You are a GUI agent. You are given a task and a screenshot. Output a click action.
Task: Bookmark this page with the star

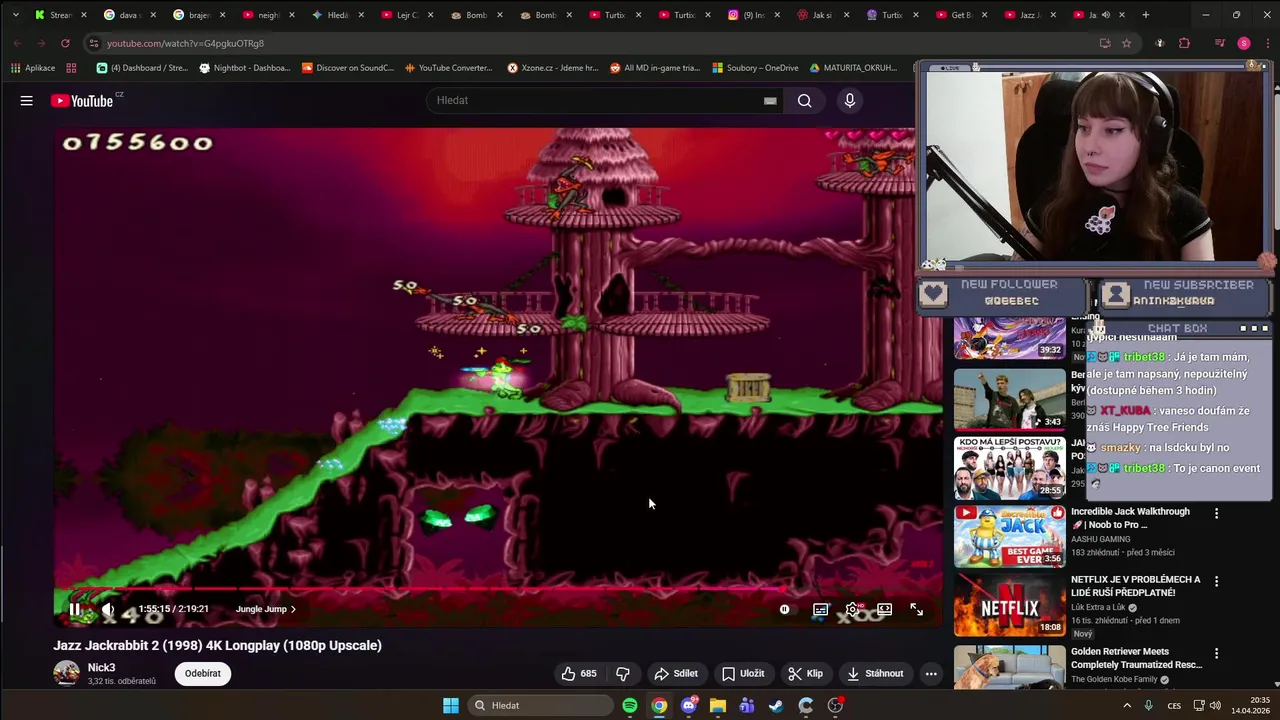click(x=1127, y=43)
